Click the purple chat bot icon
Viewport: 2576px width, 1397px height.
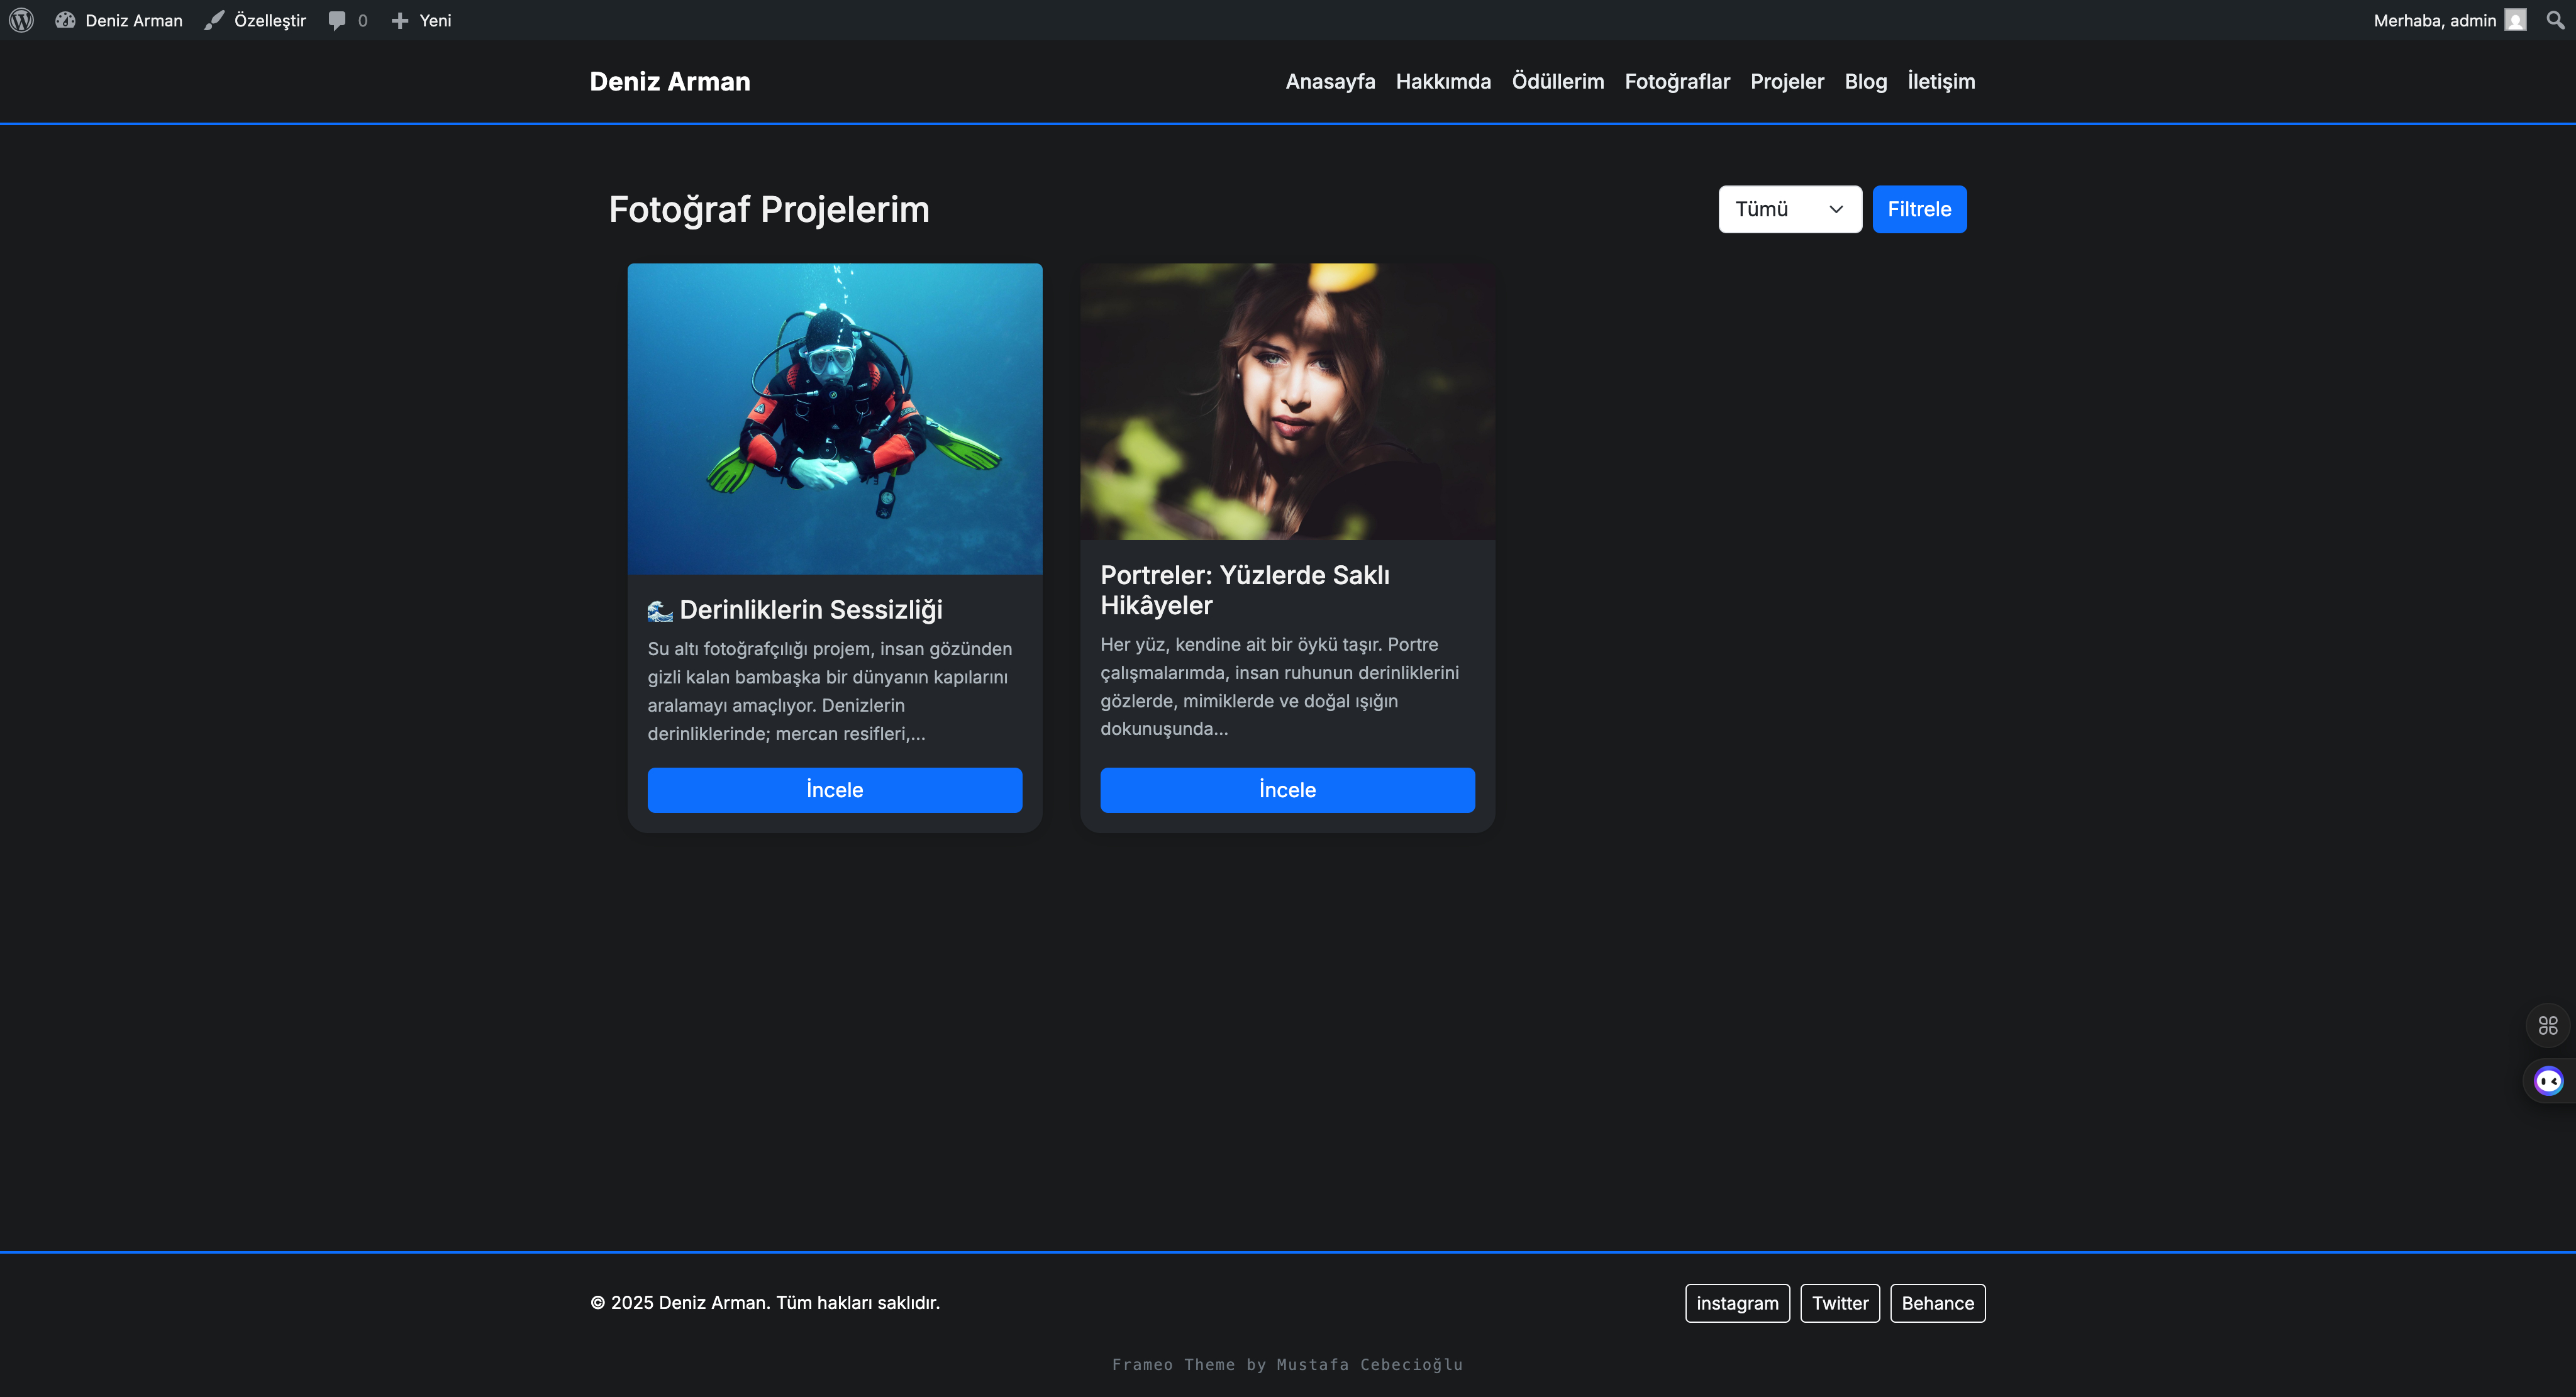[x=2548, y=1081]
